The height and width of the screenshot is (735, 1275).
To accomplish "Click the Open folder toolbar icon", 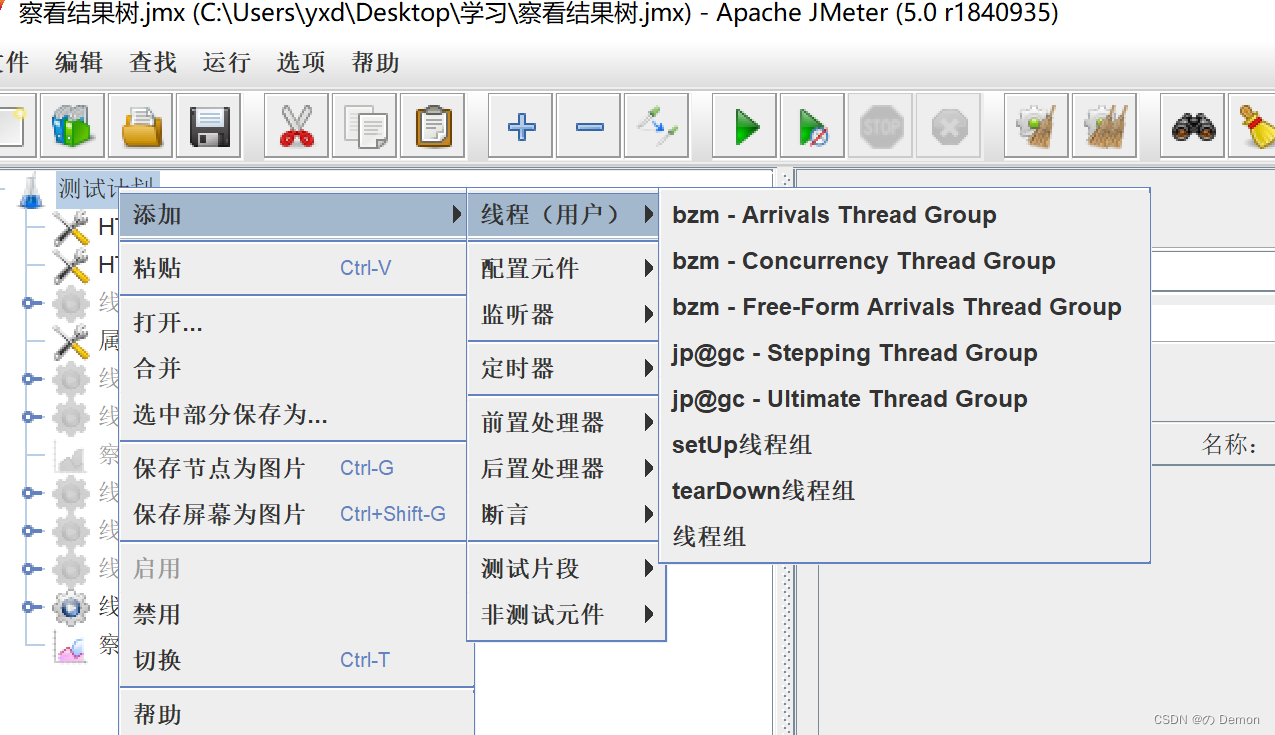I will (140, 126).
